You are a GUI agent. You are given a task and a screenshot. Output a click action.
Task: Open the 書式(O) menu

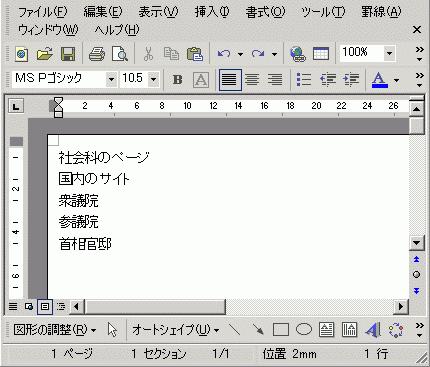(265, 12)
